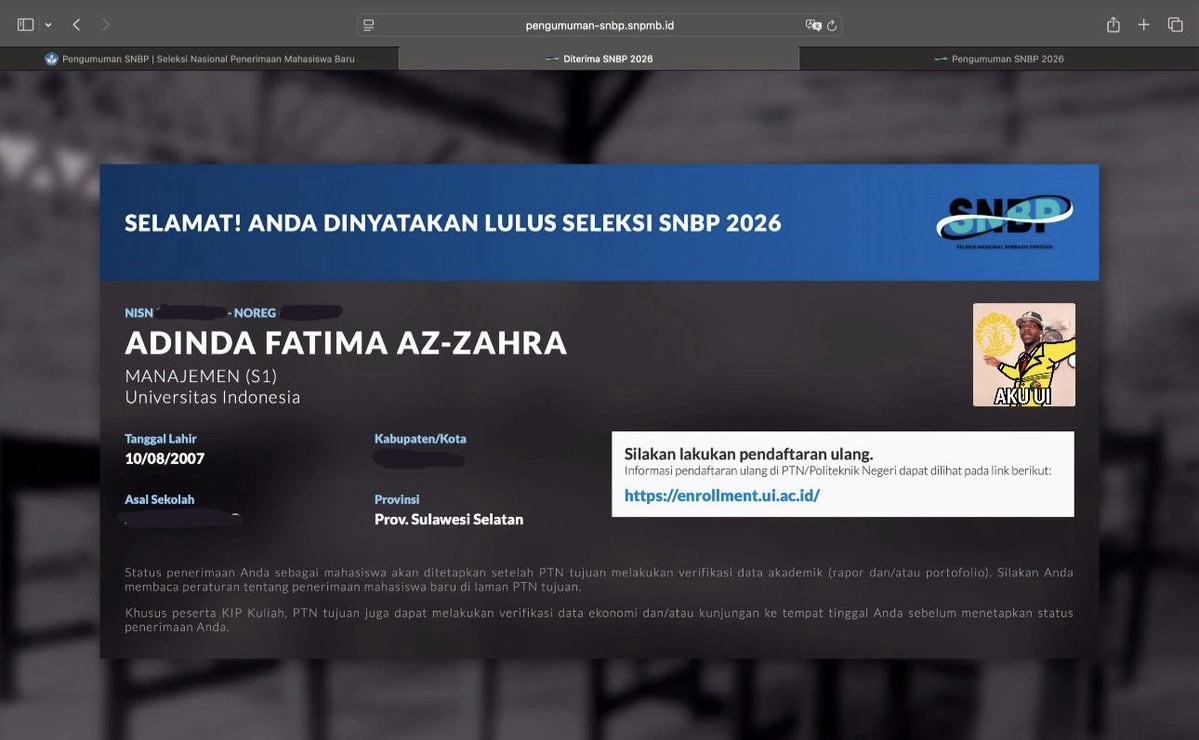This screenshot has height=740, width=1199.
Task: Go forward with the forward arrow
Action: click(106, 24)
